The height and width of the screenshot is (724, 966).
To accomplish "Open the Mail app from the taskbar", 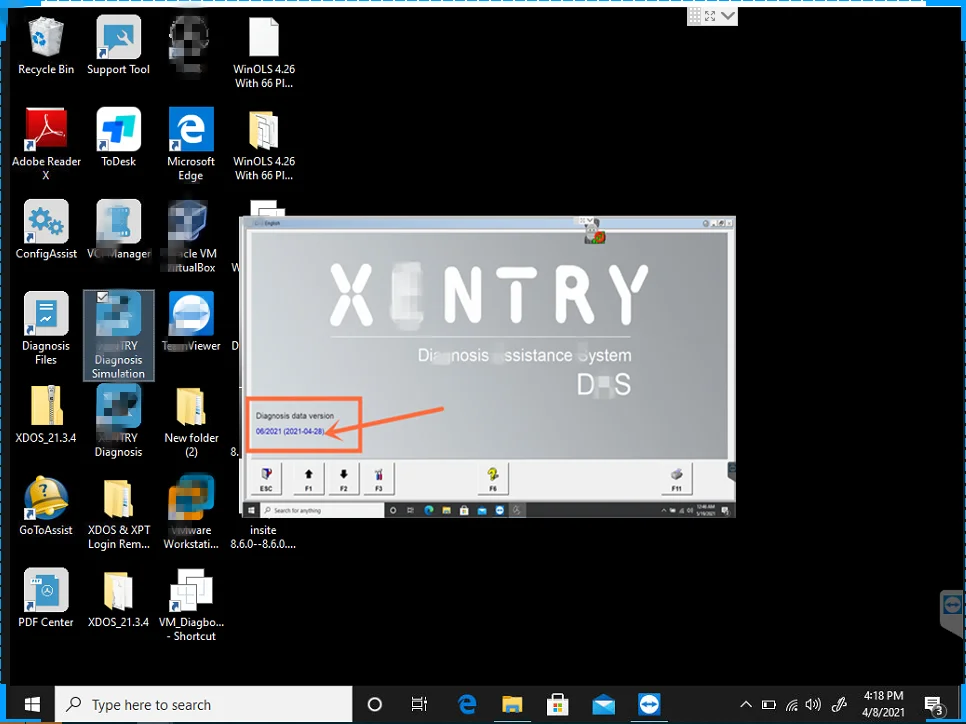I will coord(603,704).
